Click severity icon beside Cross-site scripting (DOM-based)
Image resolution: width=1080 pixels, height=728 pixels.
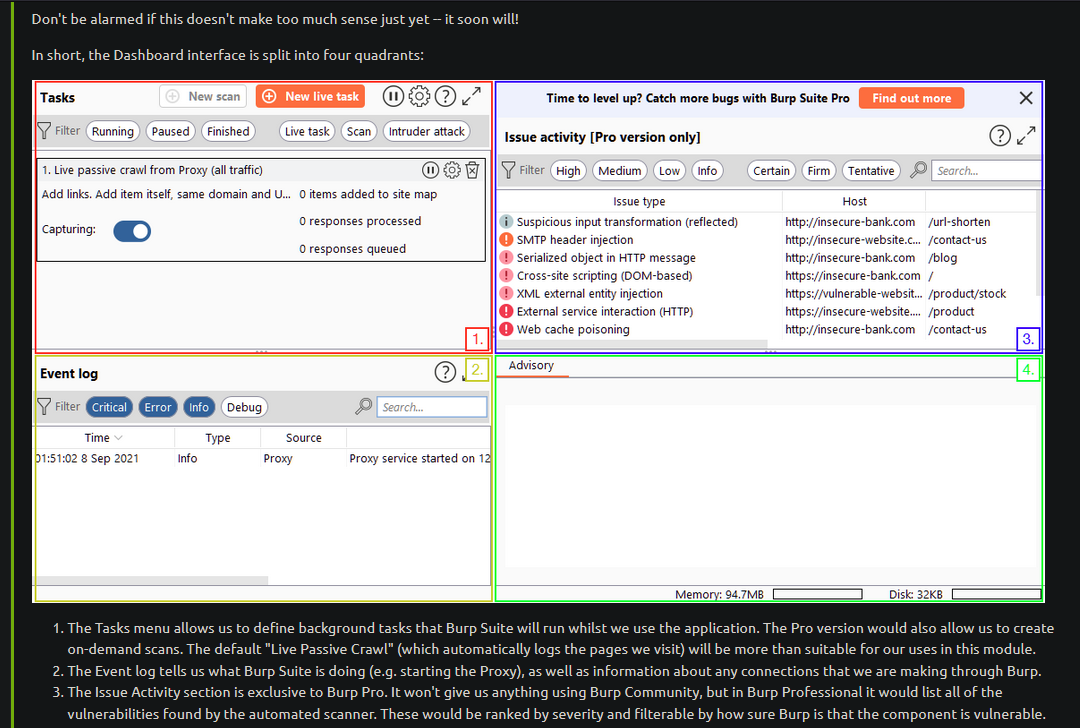click(506, 275)
